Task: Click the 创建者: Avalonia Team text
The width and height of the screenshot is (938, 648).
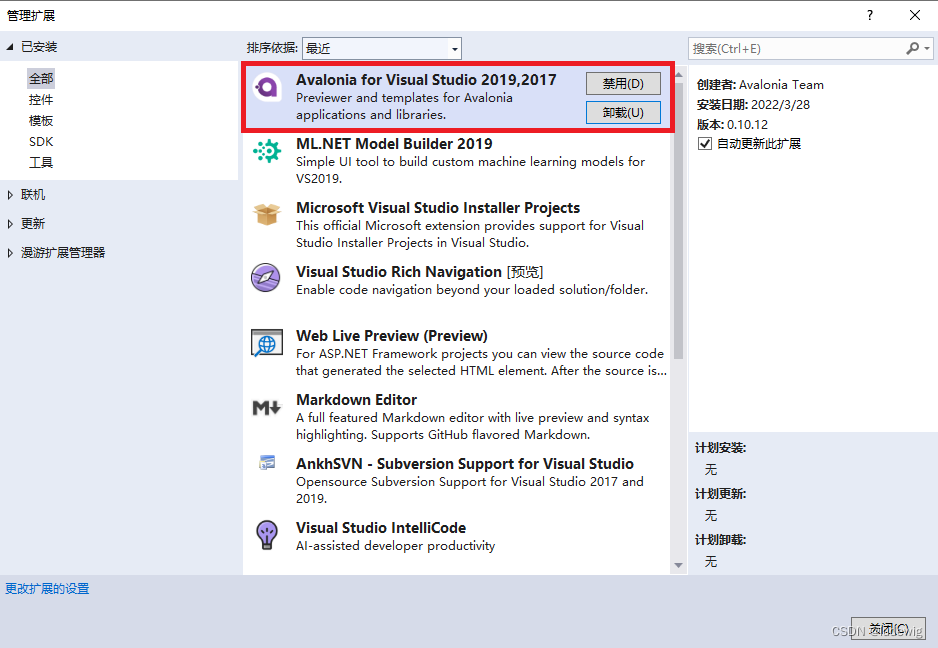Action: (x=760, y=85)
